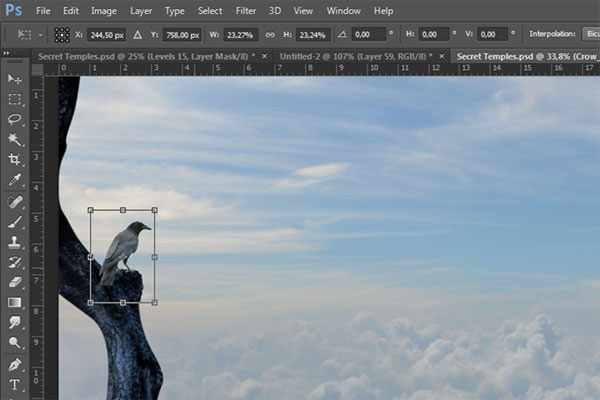Toggle relative positioning triangle between X and Y
Screen dimensions: 600x400
(x=138, y=34)
